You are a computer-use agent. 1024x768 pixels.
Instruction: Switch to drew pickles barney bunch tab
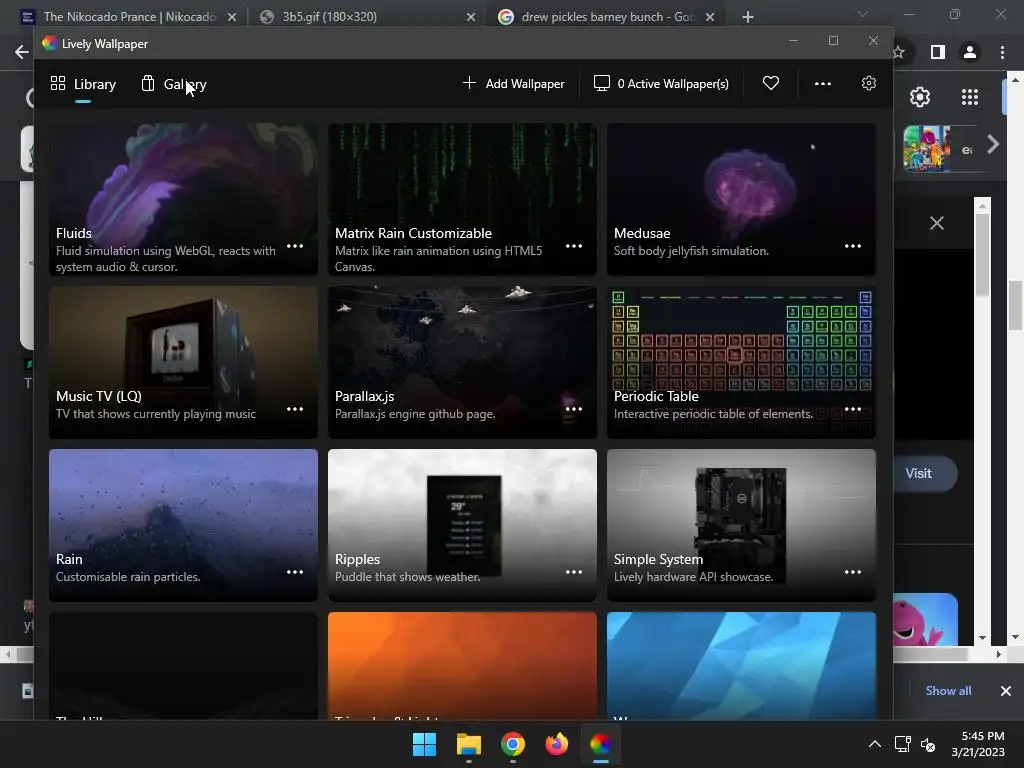(605, 16)
